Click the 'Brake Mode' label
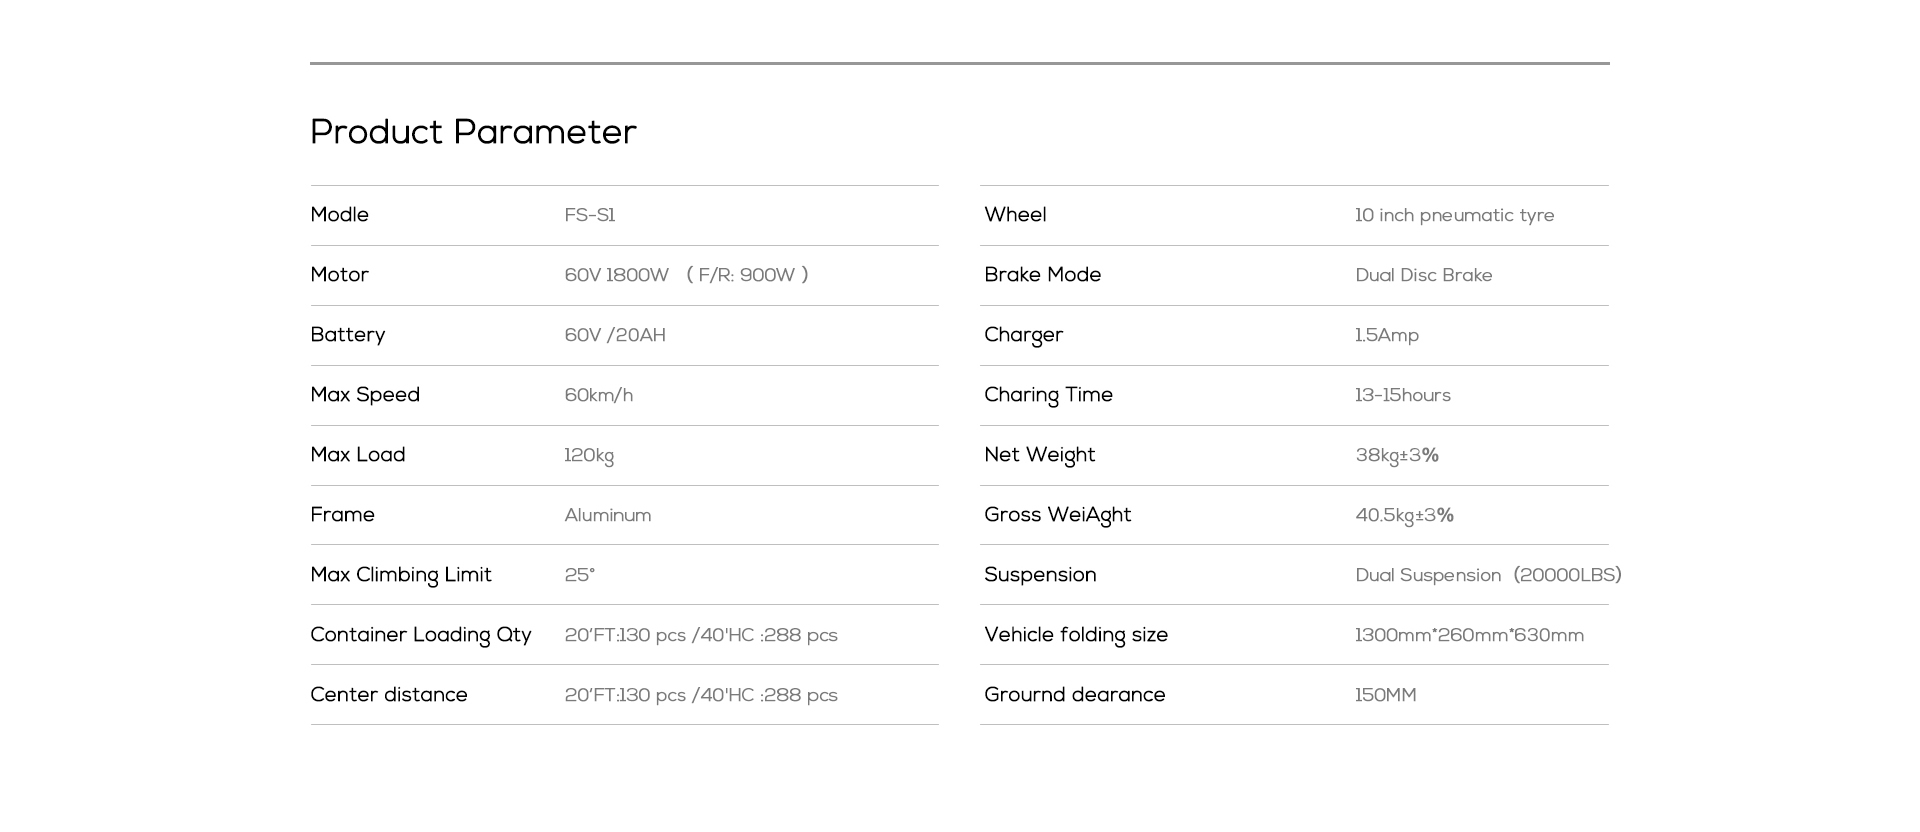The height and width of the screenshot is (832, 1920). (x=1043, y=275)
